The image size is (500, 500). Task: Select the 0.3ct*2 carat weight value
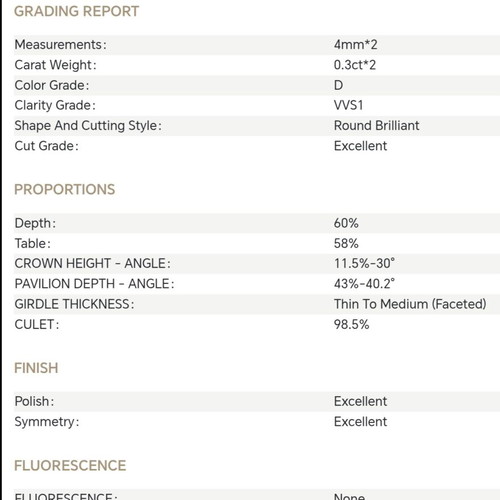[355, 65]
